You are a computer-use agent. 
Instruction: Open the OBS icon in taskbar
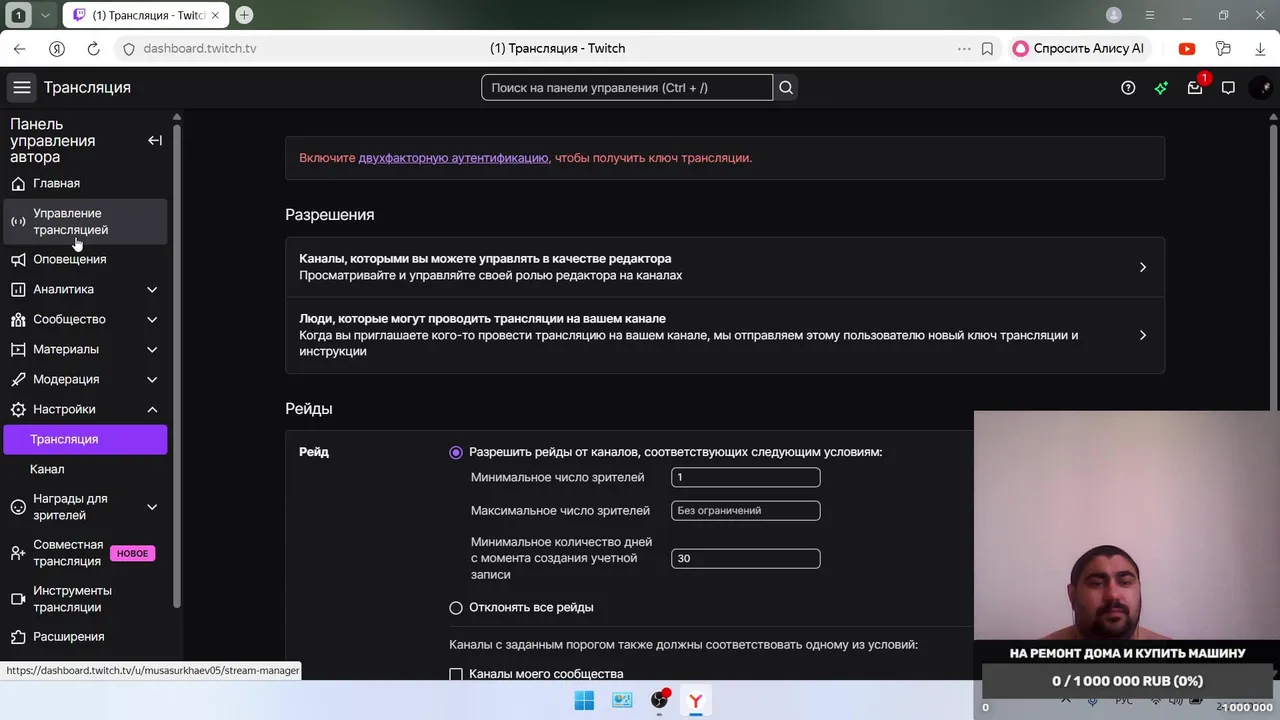pos(659,700)
